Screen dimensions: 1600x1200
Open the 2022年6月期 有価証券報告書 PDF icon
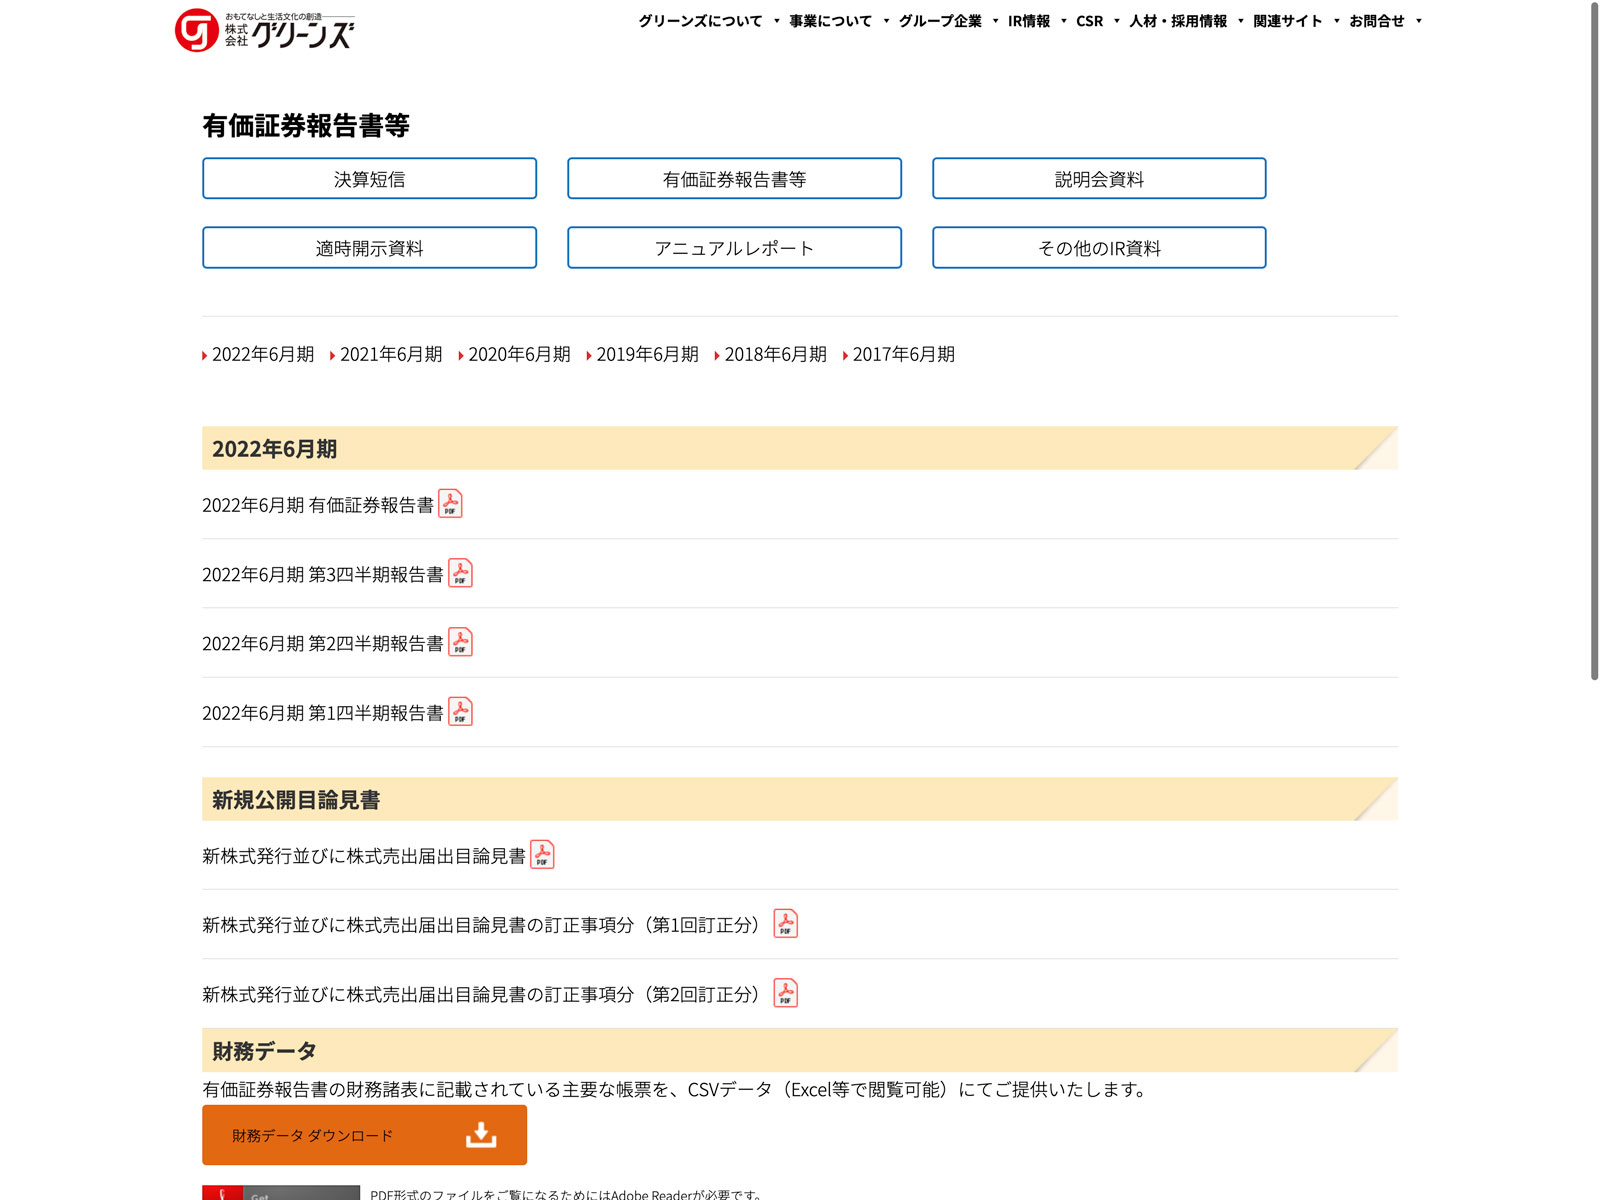pos(450,504)
